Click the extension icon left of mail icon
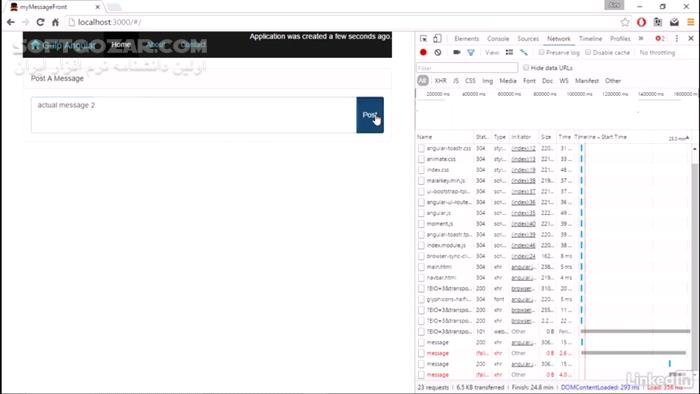The image size is (700, 394). [658, 22]
